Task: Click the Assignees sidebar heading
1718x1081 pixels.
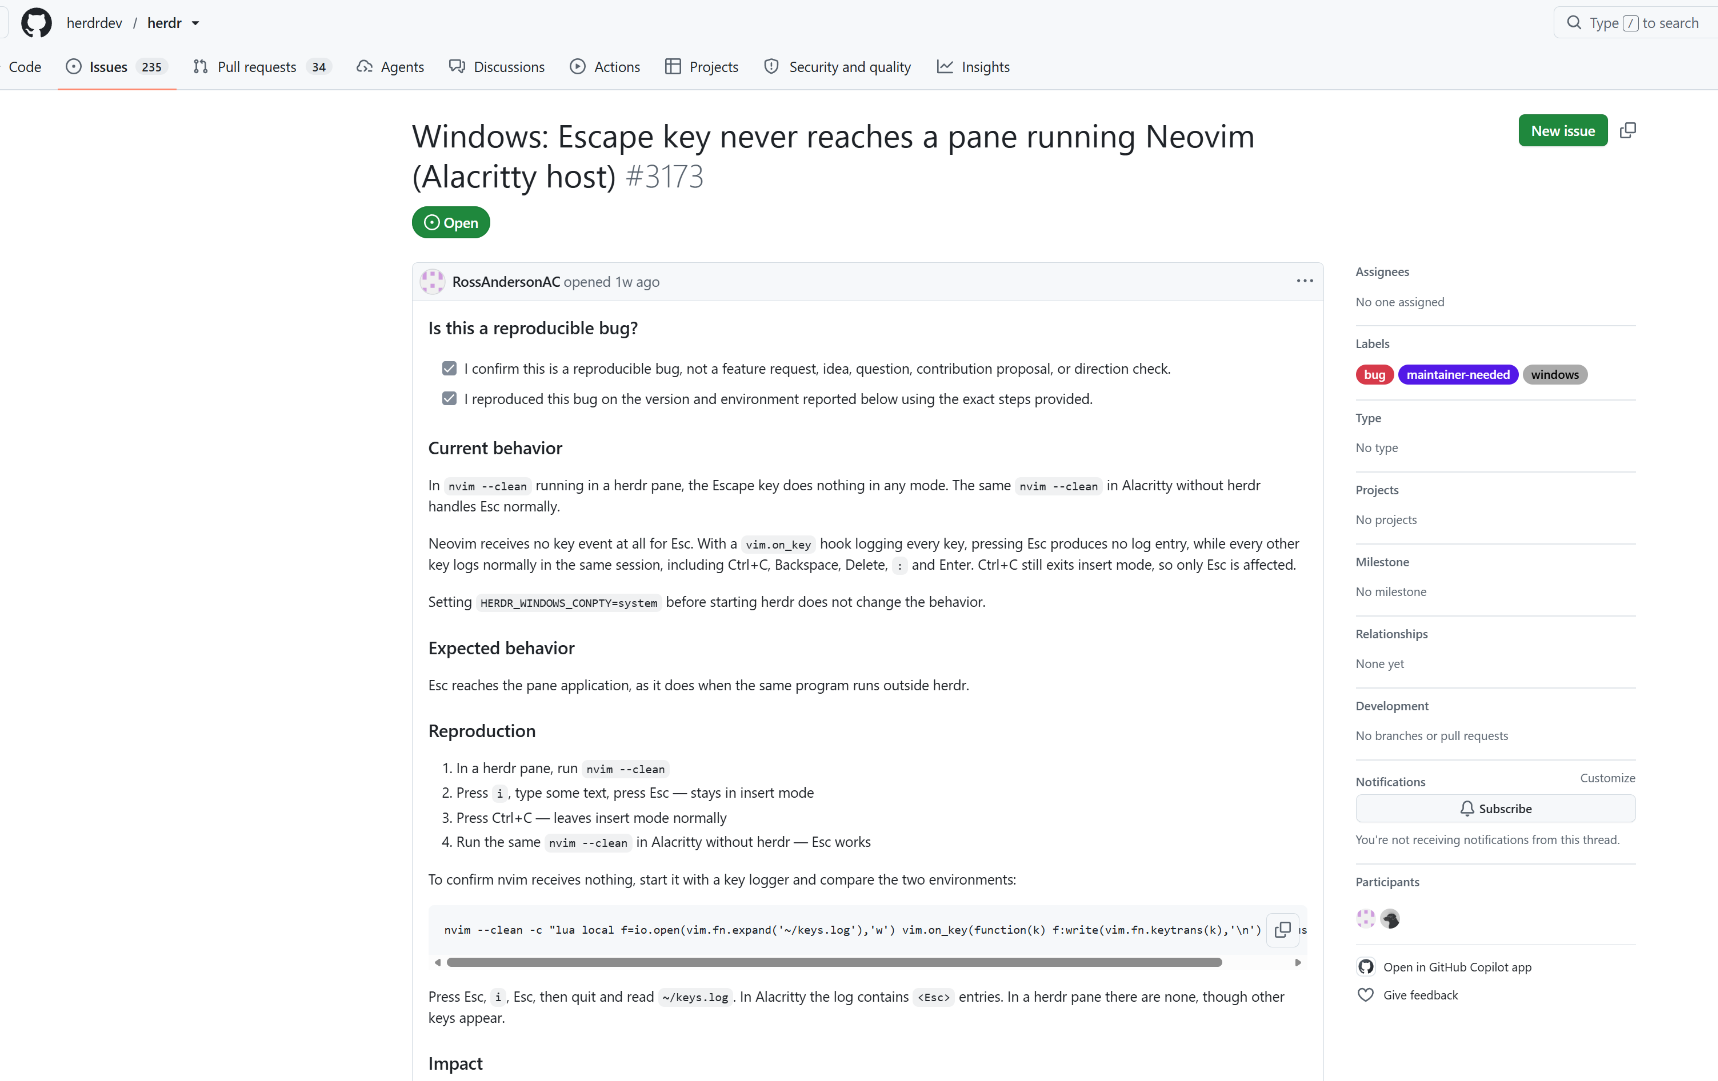Action: (x=1382, y=272)
